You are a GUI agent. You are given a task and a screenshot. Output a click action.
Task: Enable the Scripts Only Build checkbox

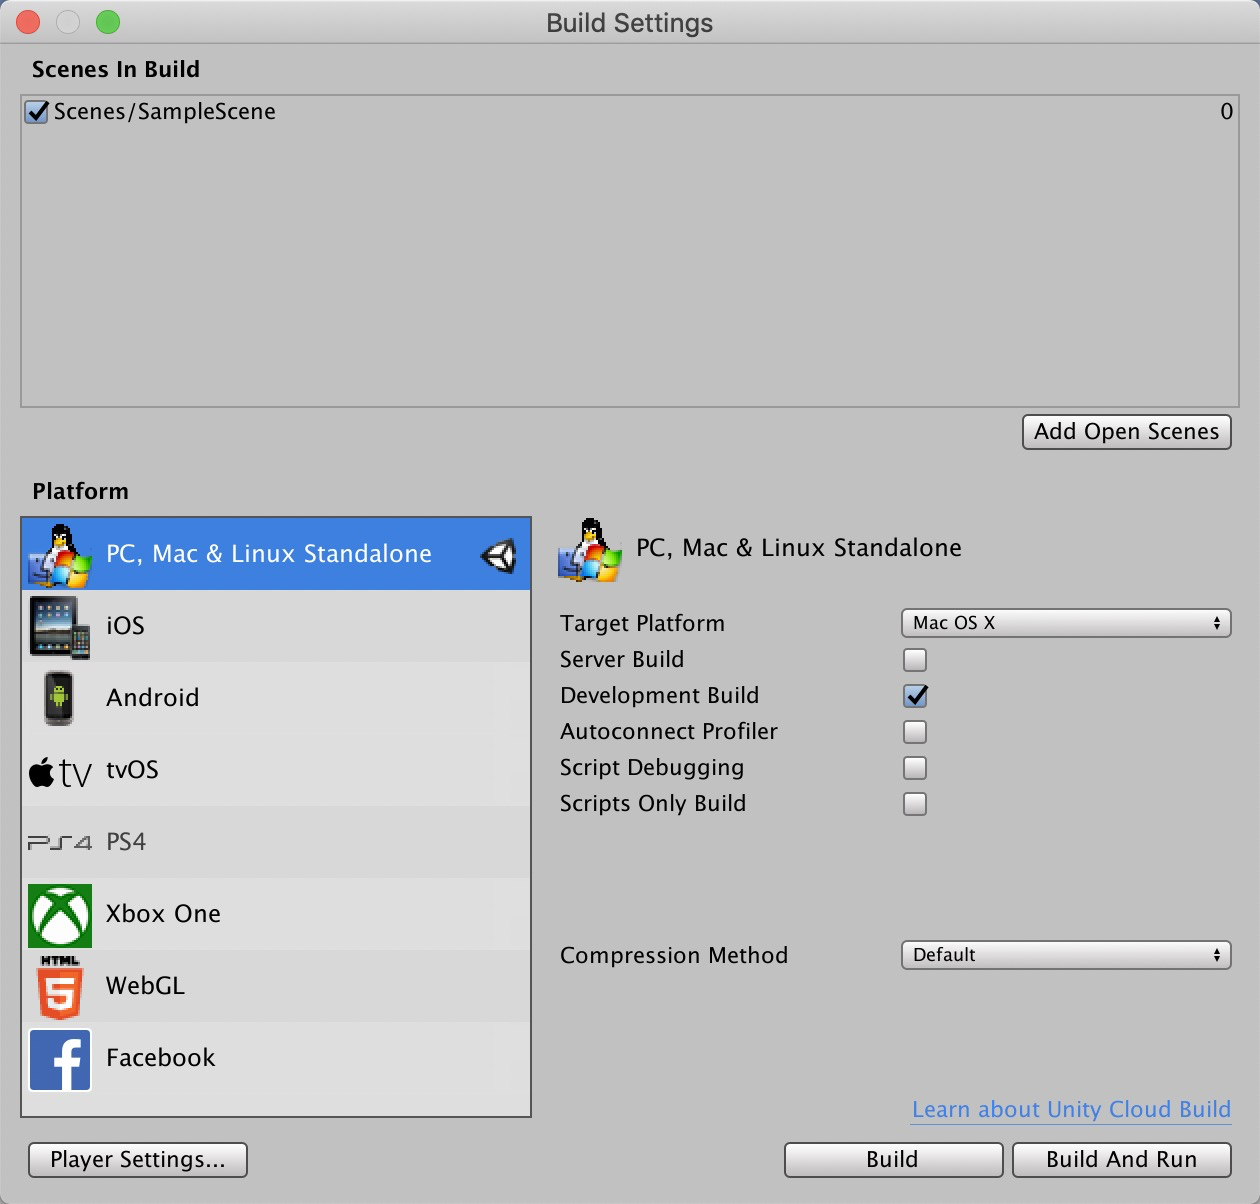click(915, 804)
